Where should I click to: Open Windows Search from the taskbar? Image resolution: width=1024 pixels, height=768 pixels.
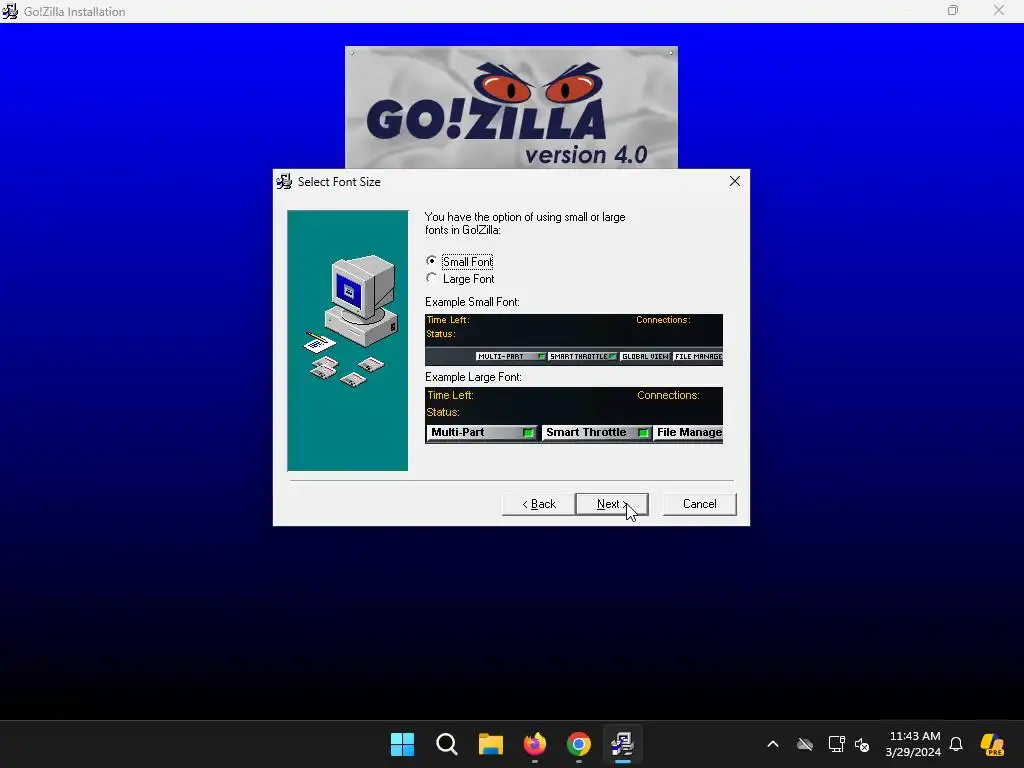click(x=447, y=744)
